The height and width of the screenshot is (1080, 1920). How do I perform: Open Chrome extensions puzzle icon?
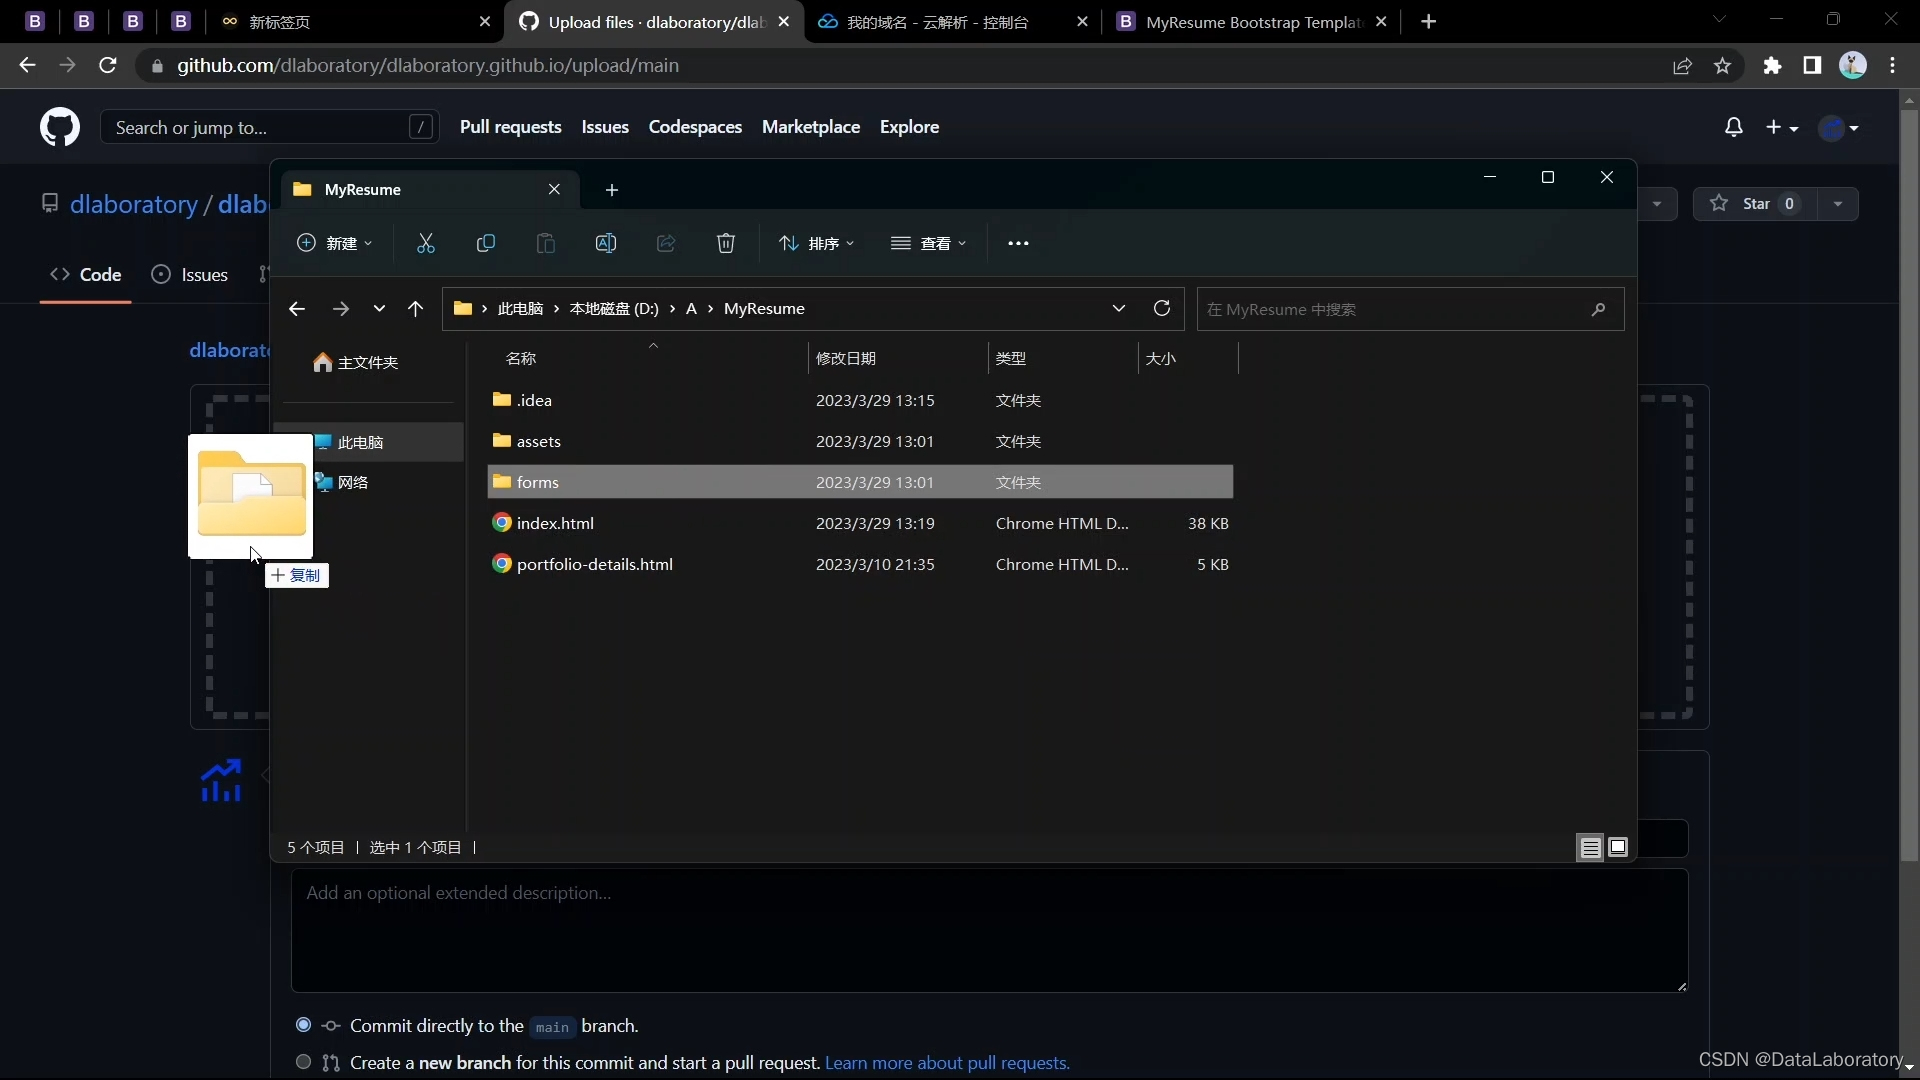coord(1772,65)
